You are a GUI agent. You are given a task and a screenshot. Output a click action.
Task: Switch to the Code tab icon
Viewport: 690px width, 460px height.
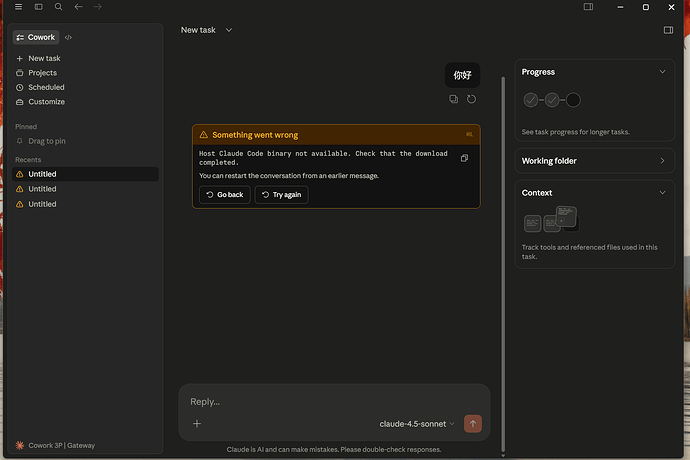tap(68, 37)
